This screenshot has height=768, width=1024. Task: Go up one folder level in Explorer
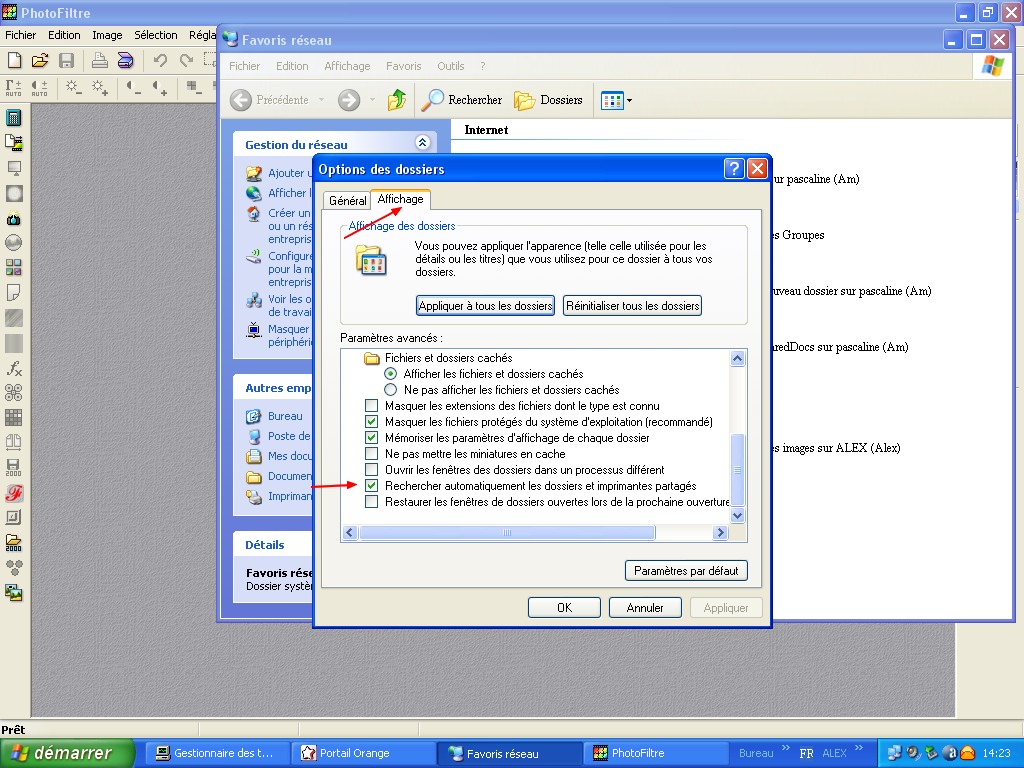pyautogui.click(x=397, y=100)
